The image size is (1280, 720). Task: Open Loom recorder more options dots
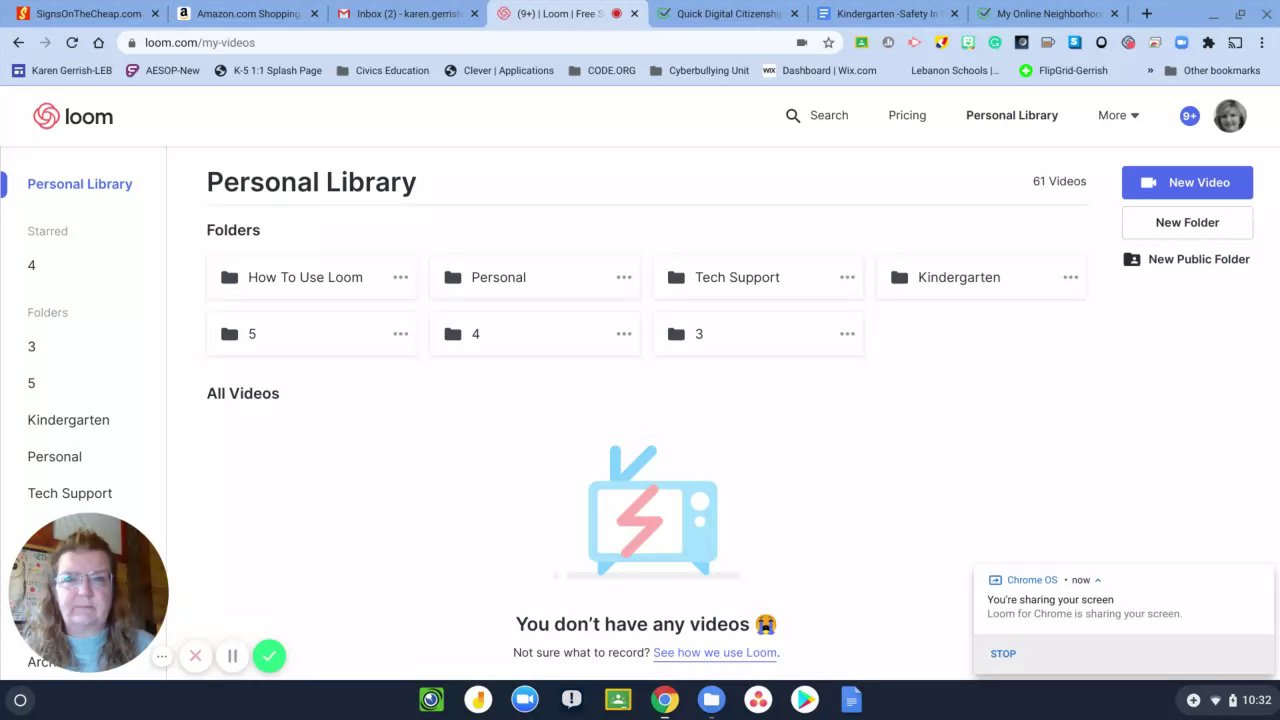coord(162,656)
